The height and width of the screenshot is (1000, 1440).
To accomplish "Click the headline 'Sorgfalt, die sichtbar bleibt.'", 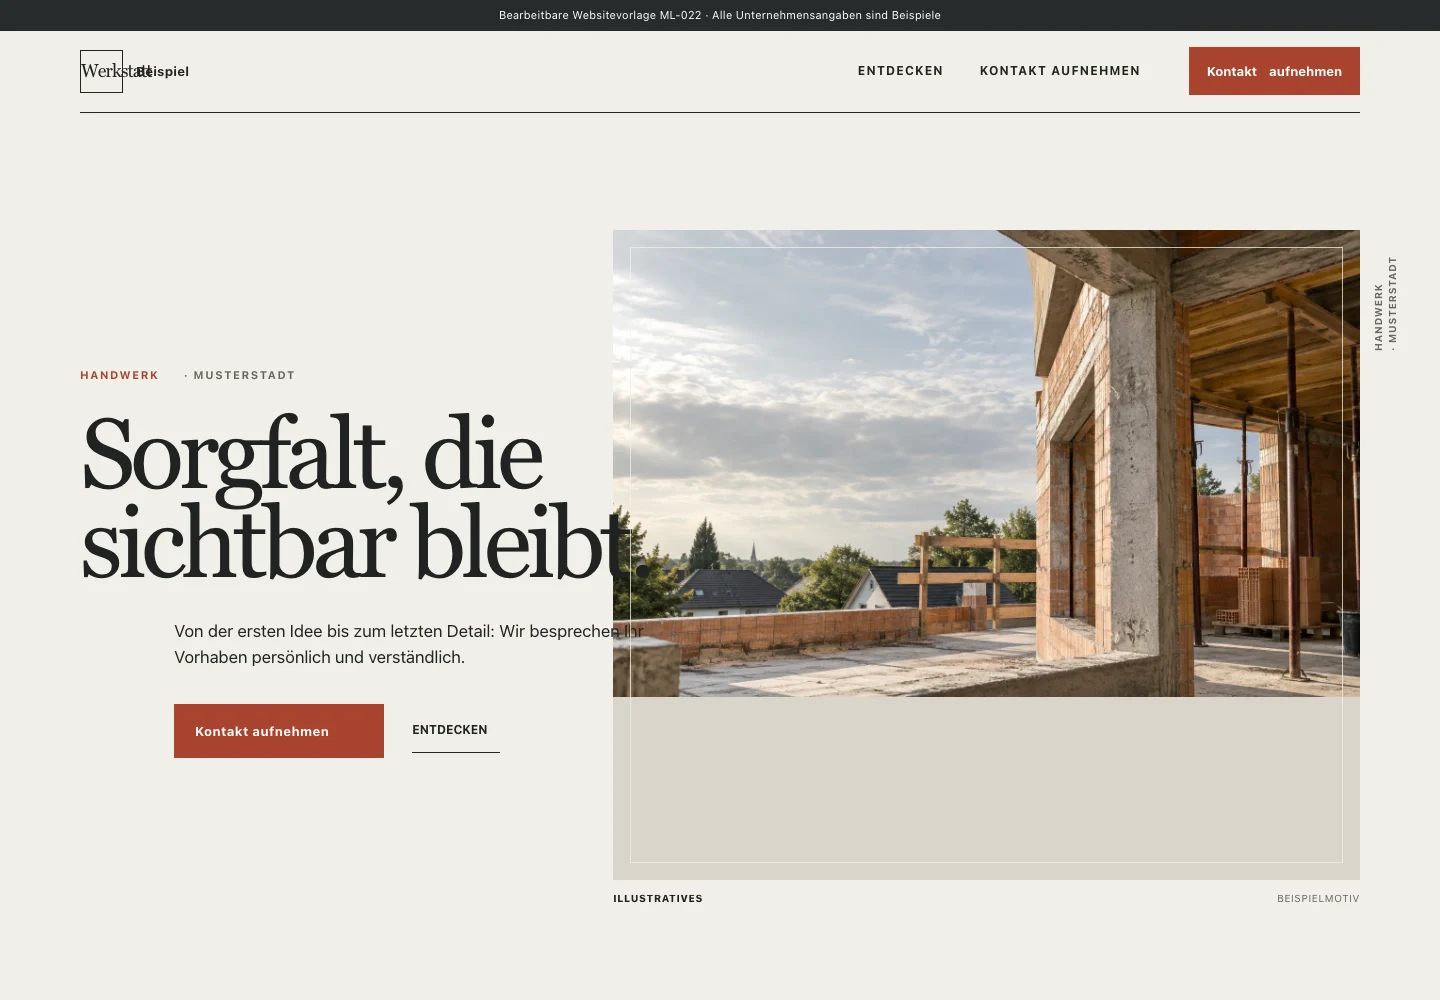I will click(365, 498).
